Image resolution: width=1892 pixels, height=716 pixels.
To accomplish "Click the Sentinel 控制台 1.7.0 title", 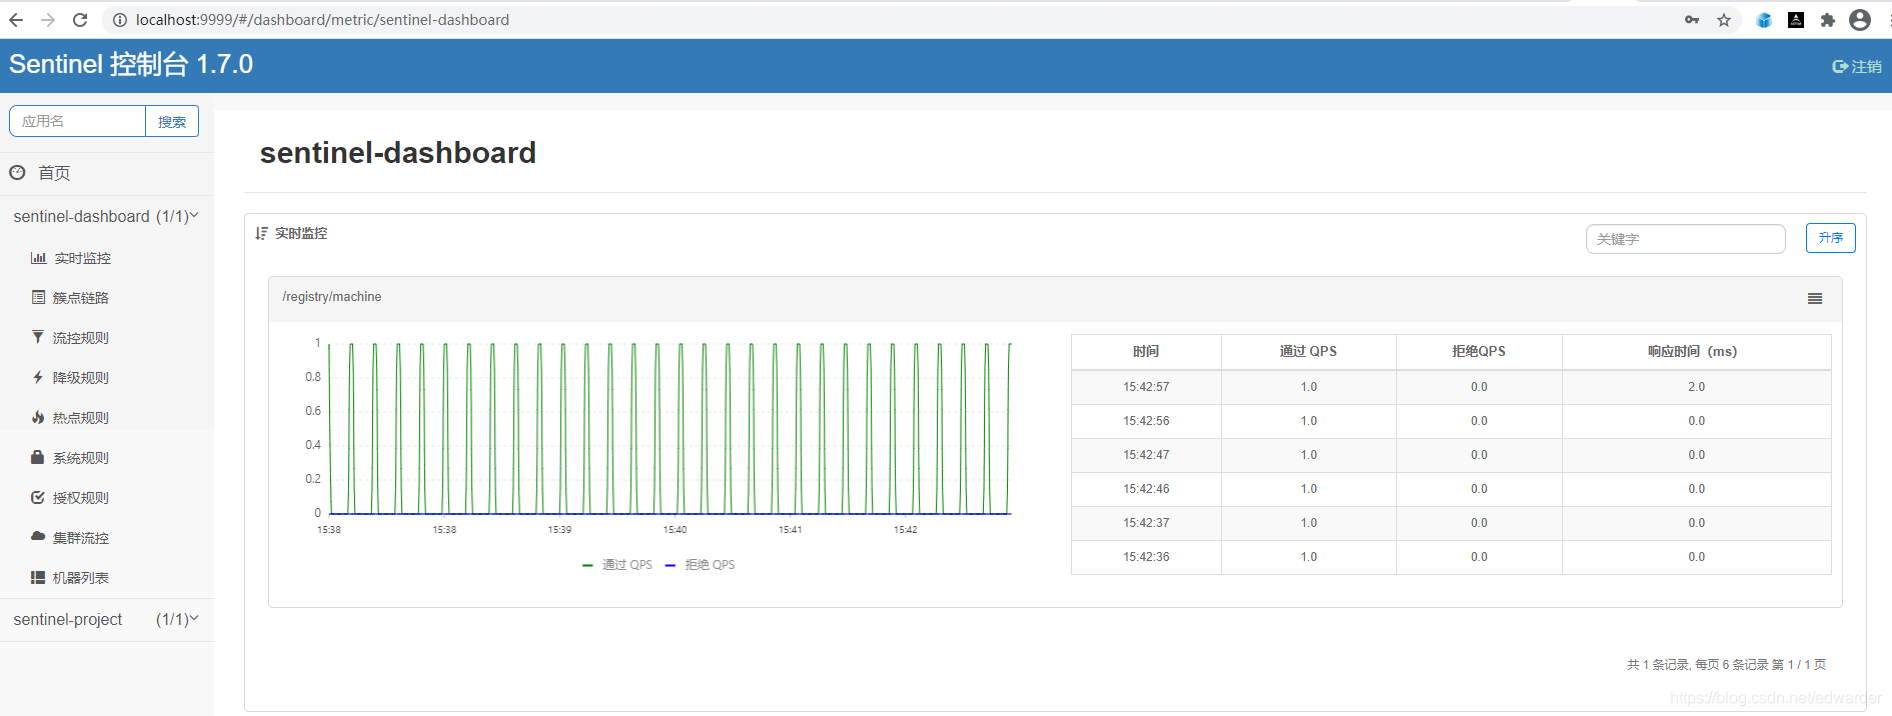I will [x=131, y=64].
